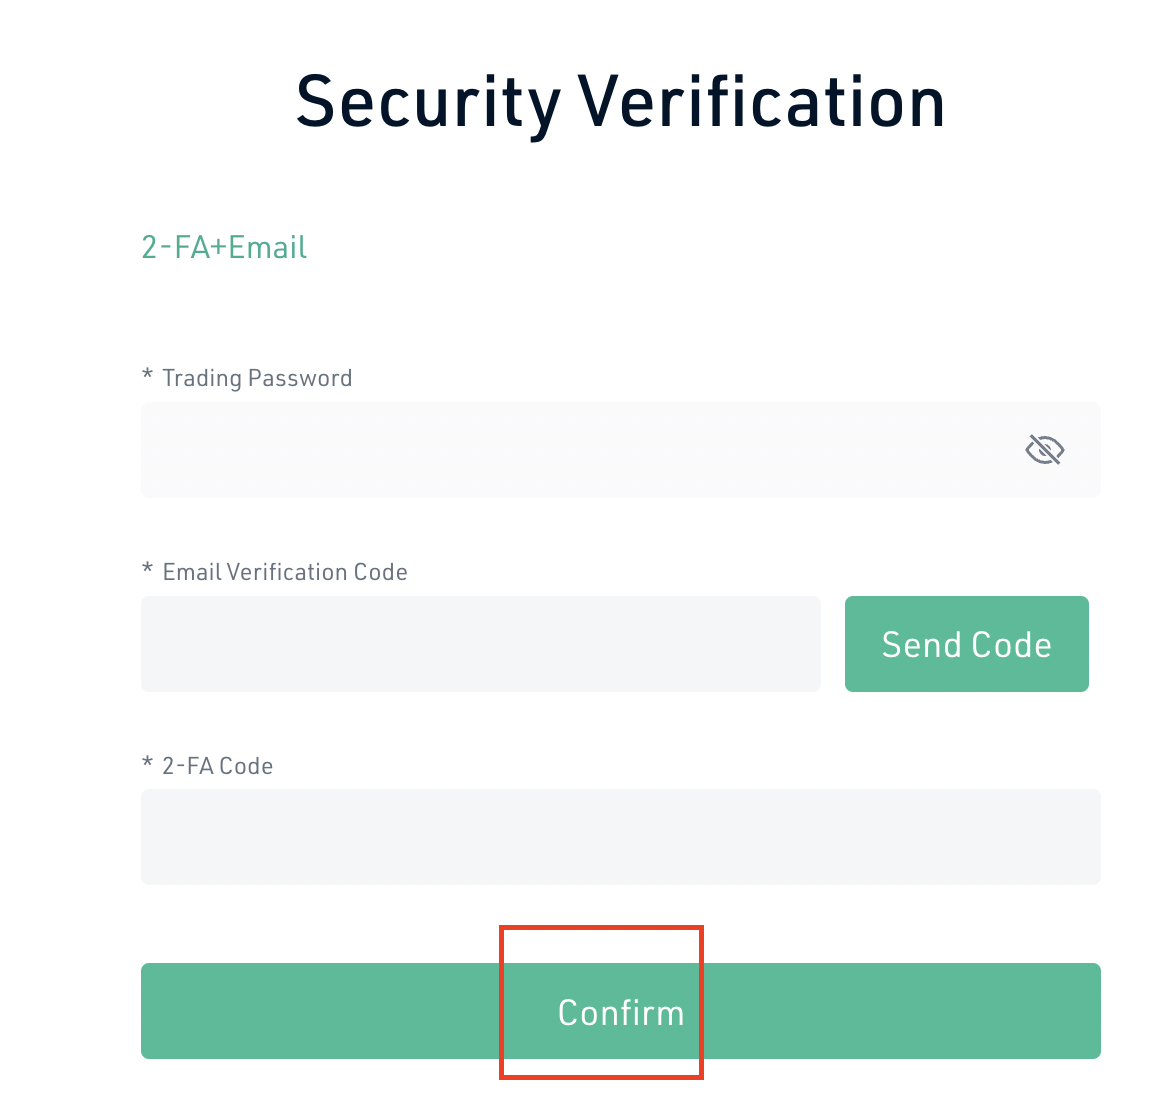Screen dimensions: 1155x1114
Task: Place cursor in the email code textbox
Action: [480, 644]
